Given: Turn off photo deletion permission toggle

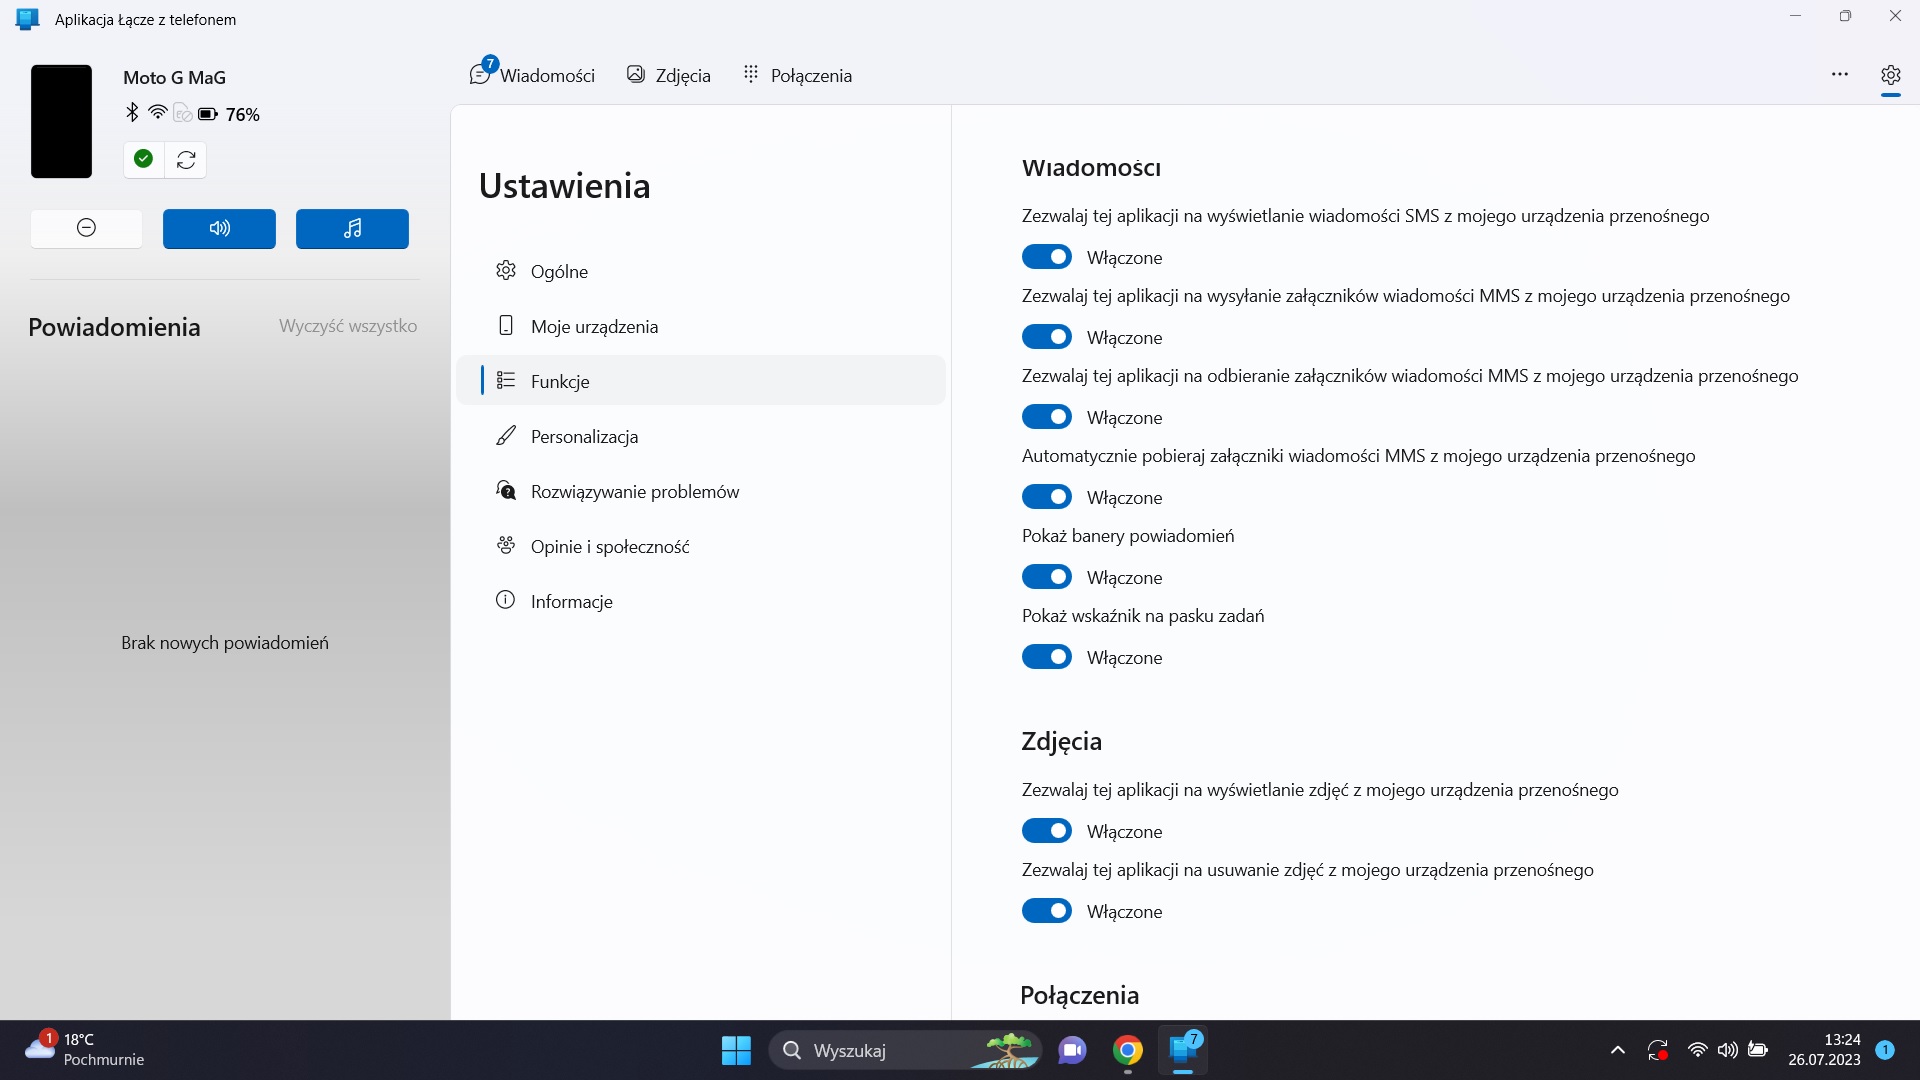Looking at the screenshot, I should pos(1046,911).
